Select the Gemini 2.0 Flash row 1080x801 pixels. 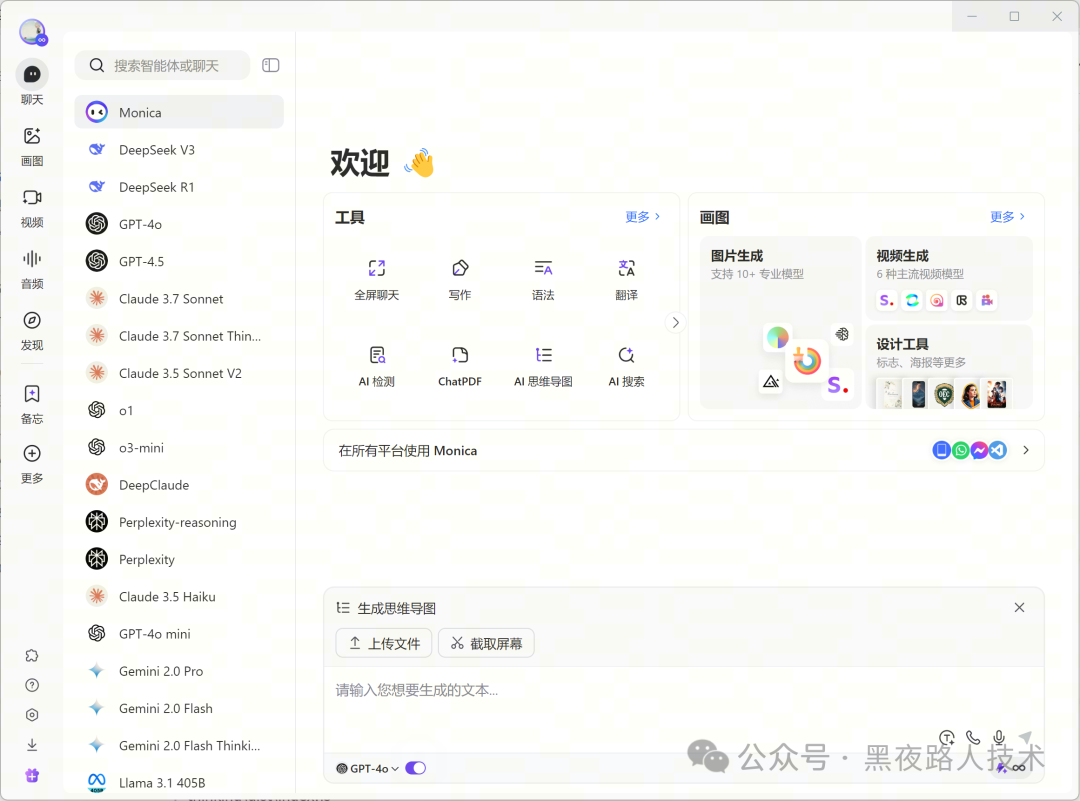[179, 707]
